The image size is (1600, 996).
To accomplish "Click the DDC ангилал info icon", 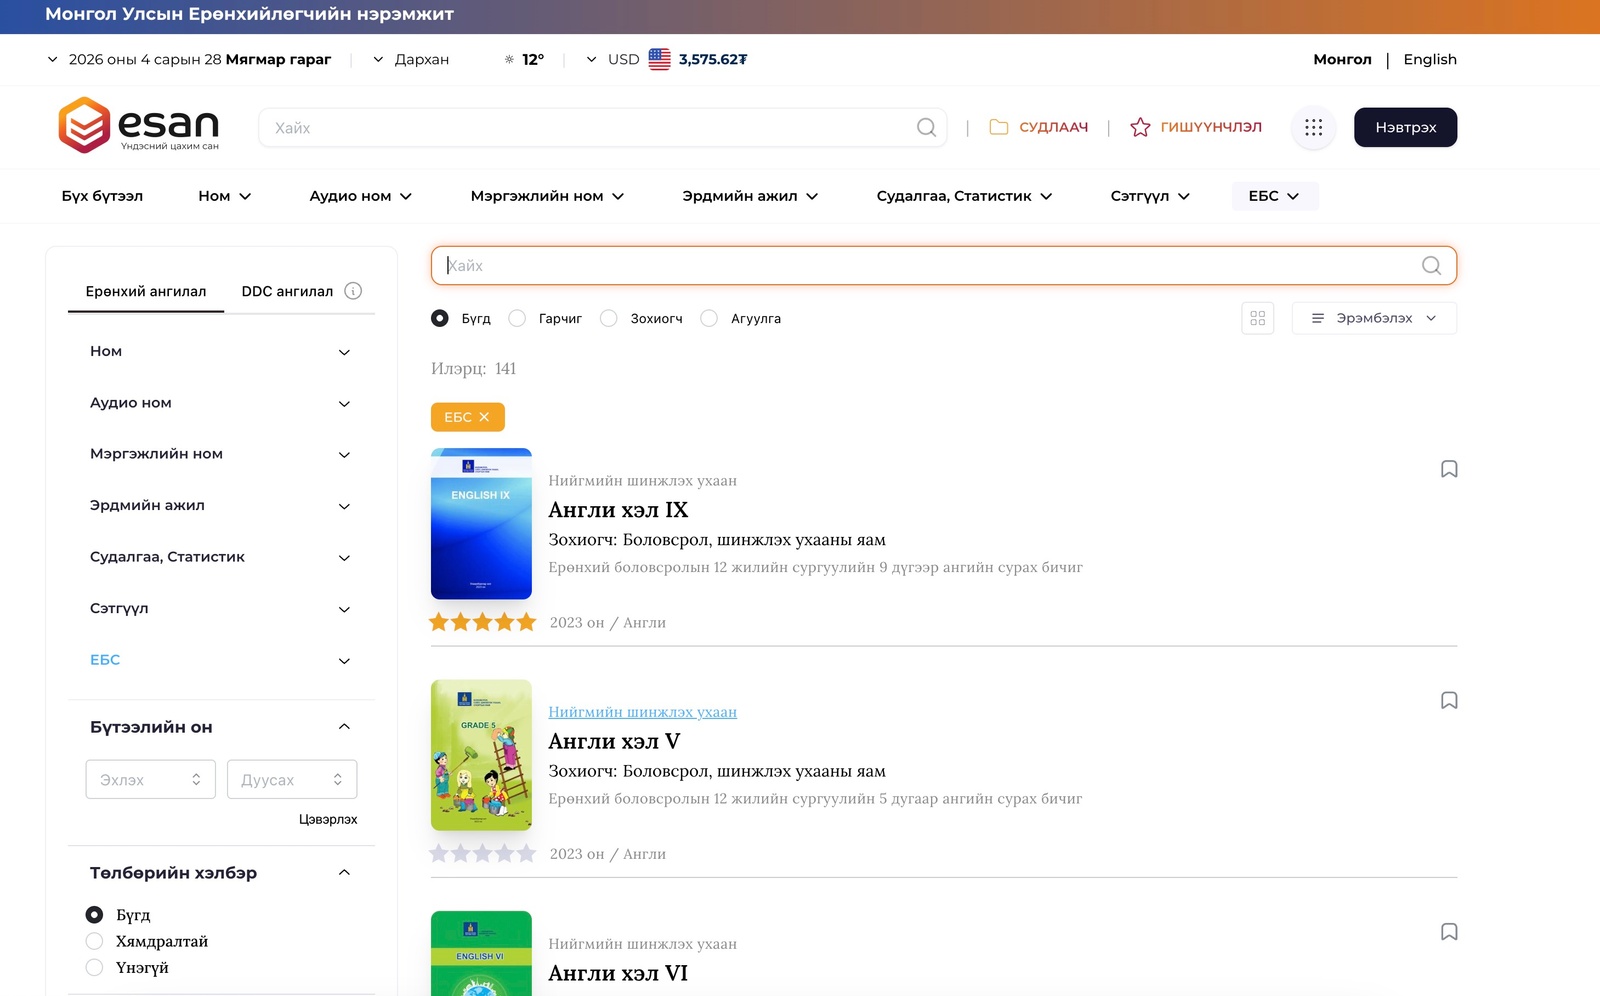I will tap(353, 291).
